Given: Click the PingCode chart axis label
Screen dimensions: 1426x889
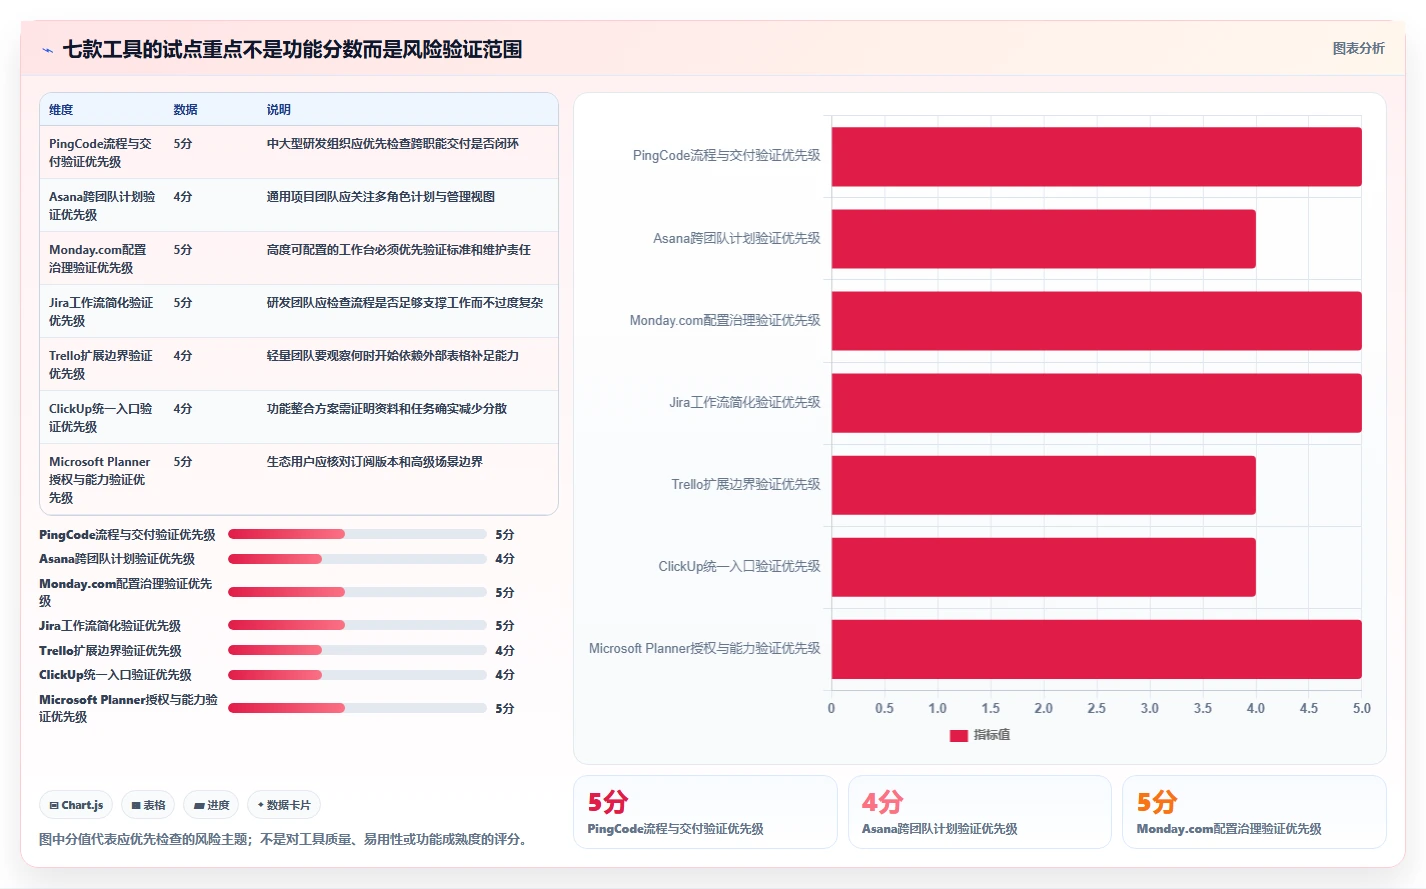Looking at the screenshot, I should pos(726,156).
